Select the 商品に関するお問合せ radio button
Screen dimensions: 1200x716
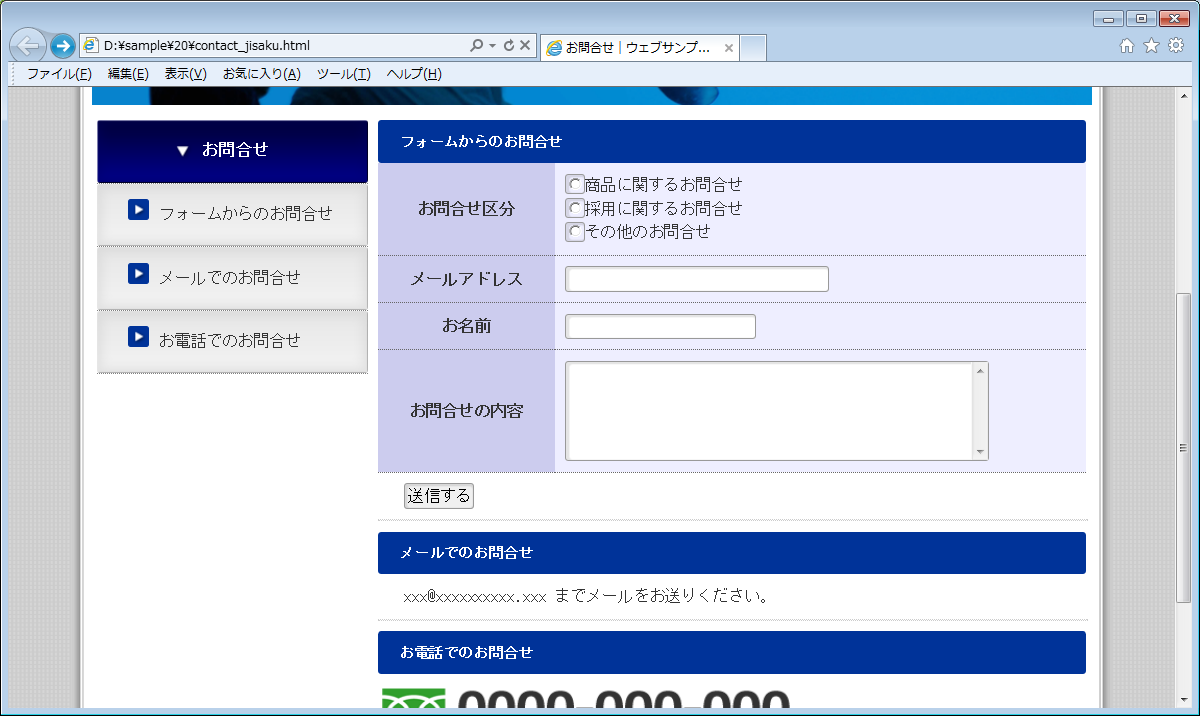(575, 184)
